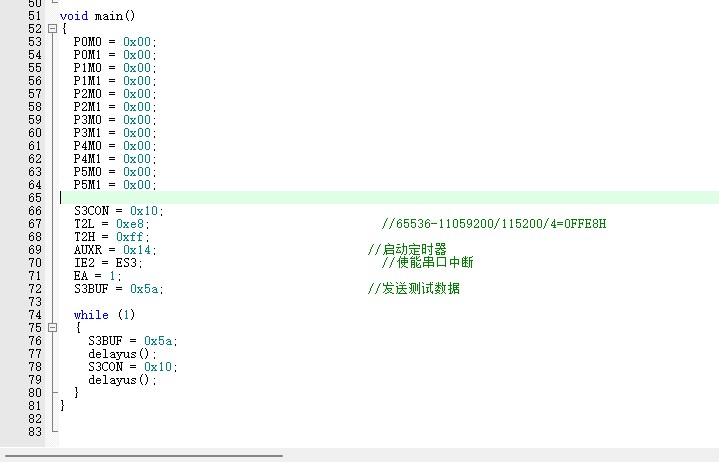Click 'S3BUF = 0x5a;' on line 72

119,289
